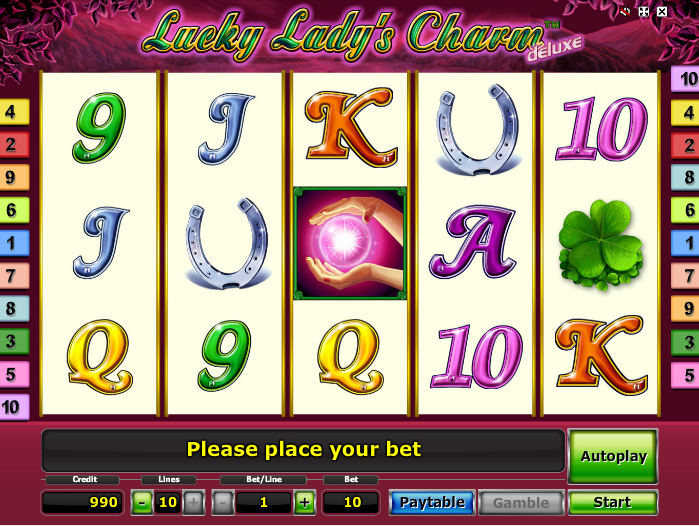Toggle the sound mute icon
Image resolution: width=699 pixels, height=526 pixels.
(626, 12)
